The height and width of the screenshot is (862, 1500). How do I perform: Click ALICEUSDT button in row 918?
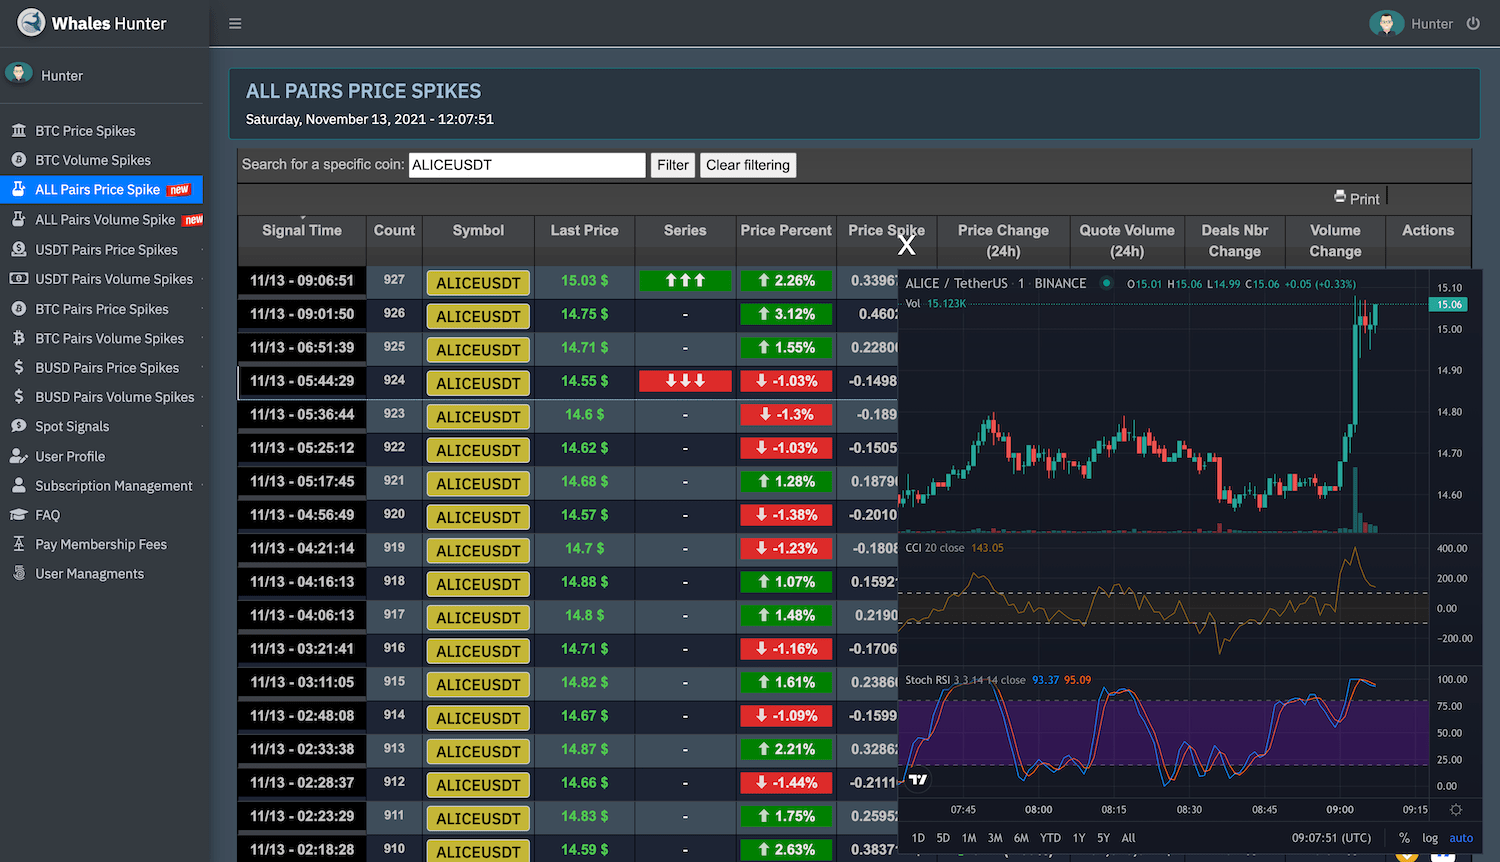[x=478, y=584]
